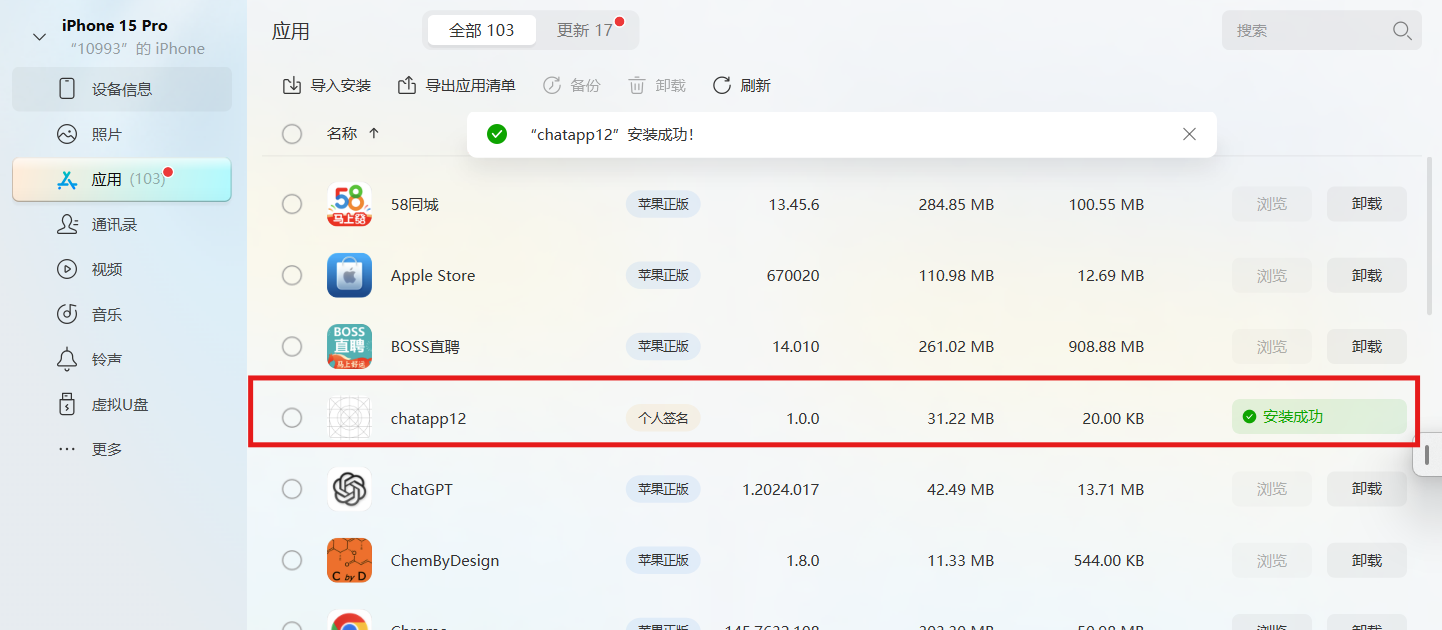Select the Apple Store row checkbox
The image size is (1442, 630).
click(x=292, y=275)
